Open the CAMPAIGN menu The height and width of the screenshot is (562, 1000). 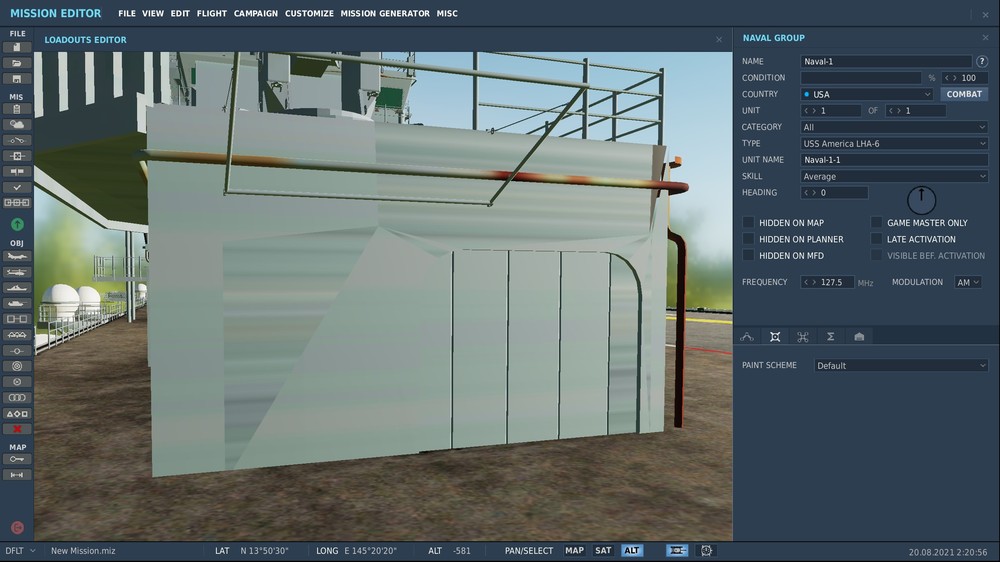tap(256, 13)
